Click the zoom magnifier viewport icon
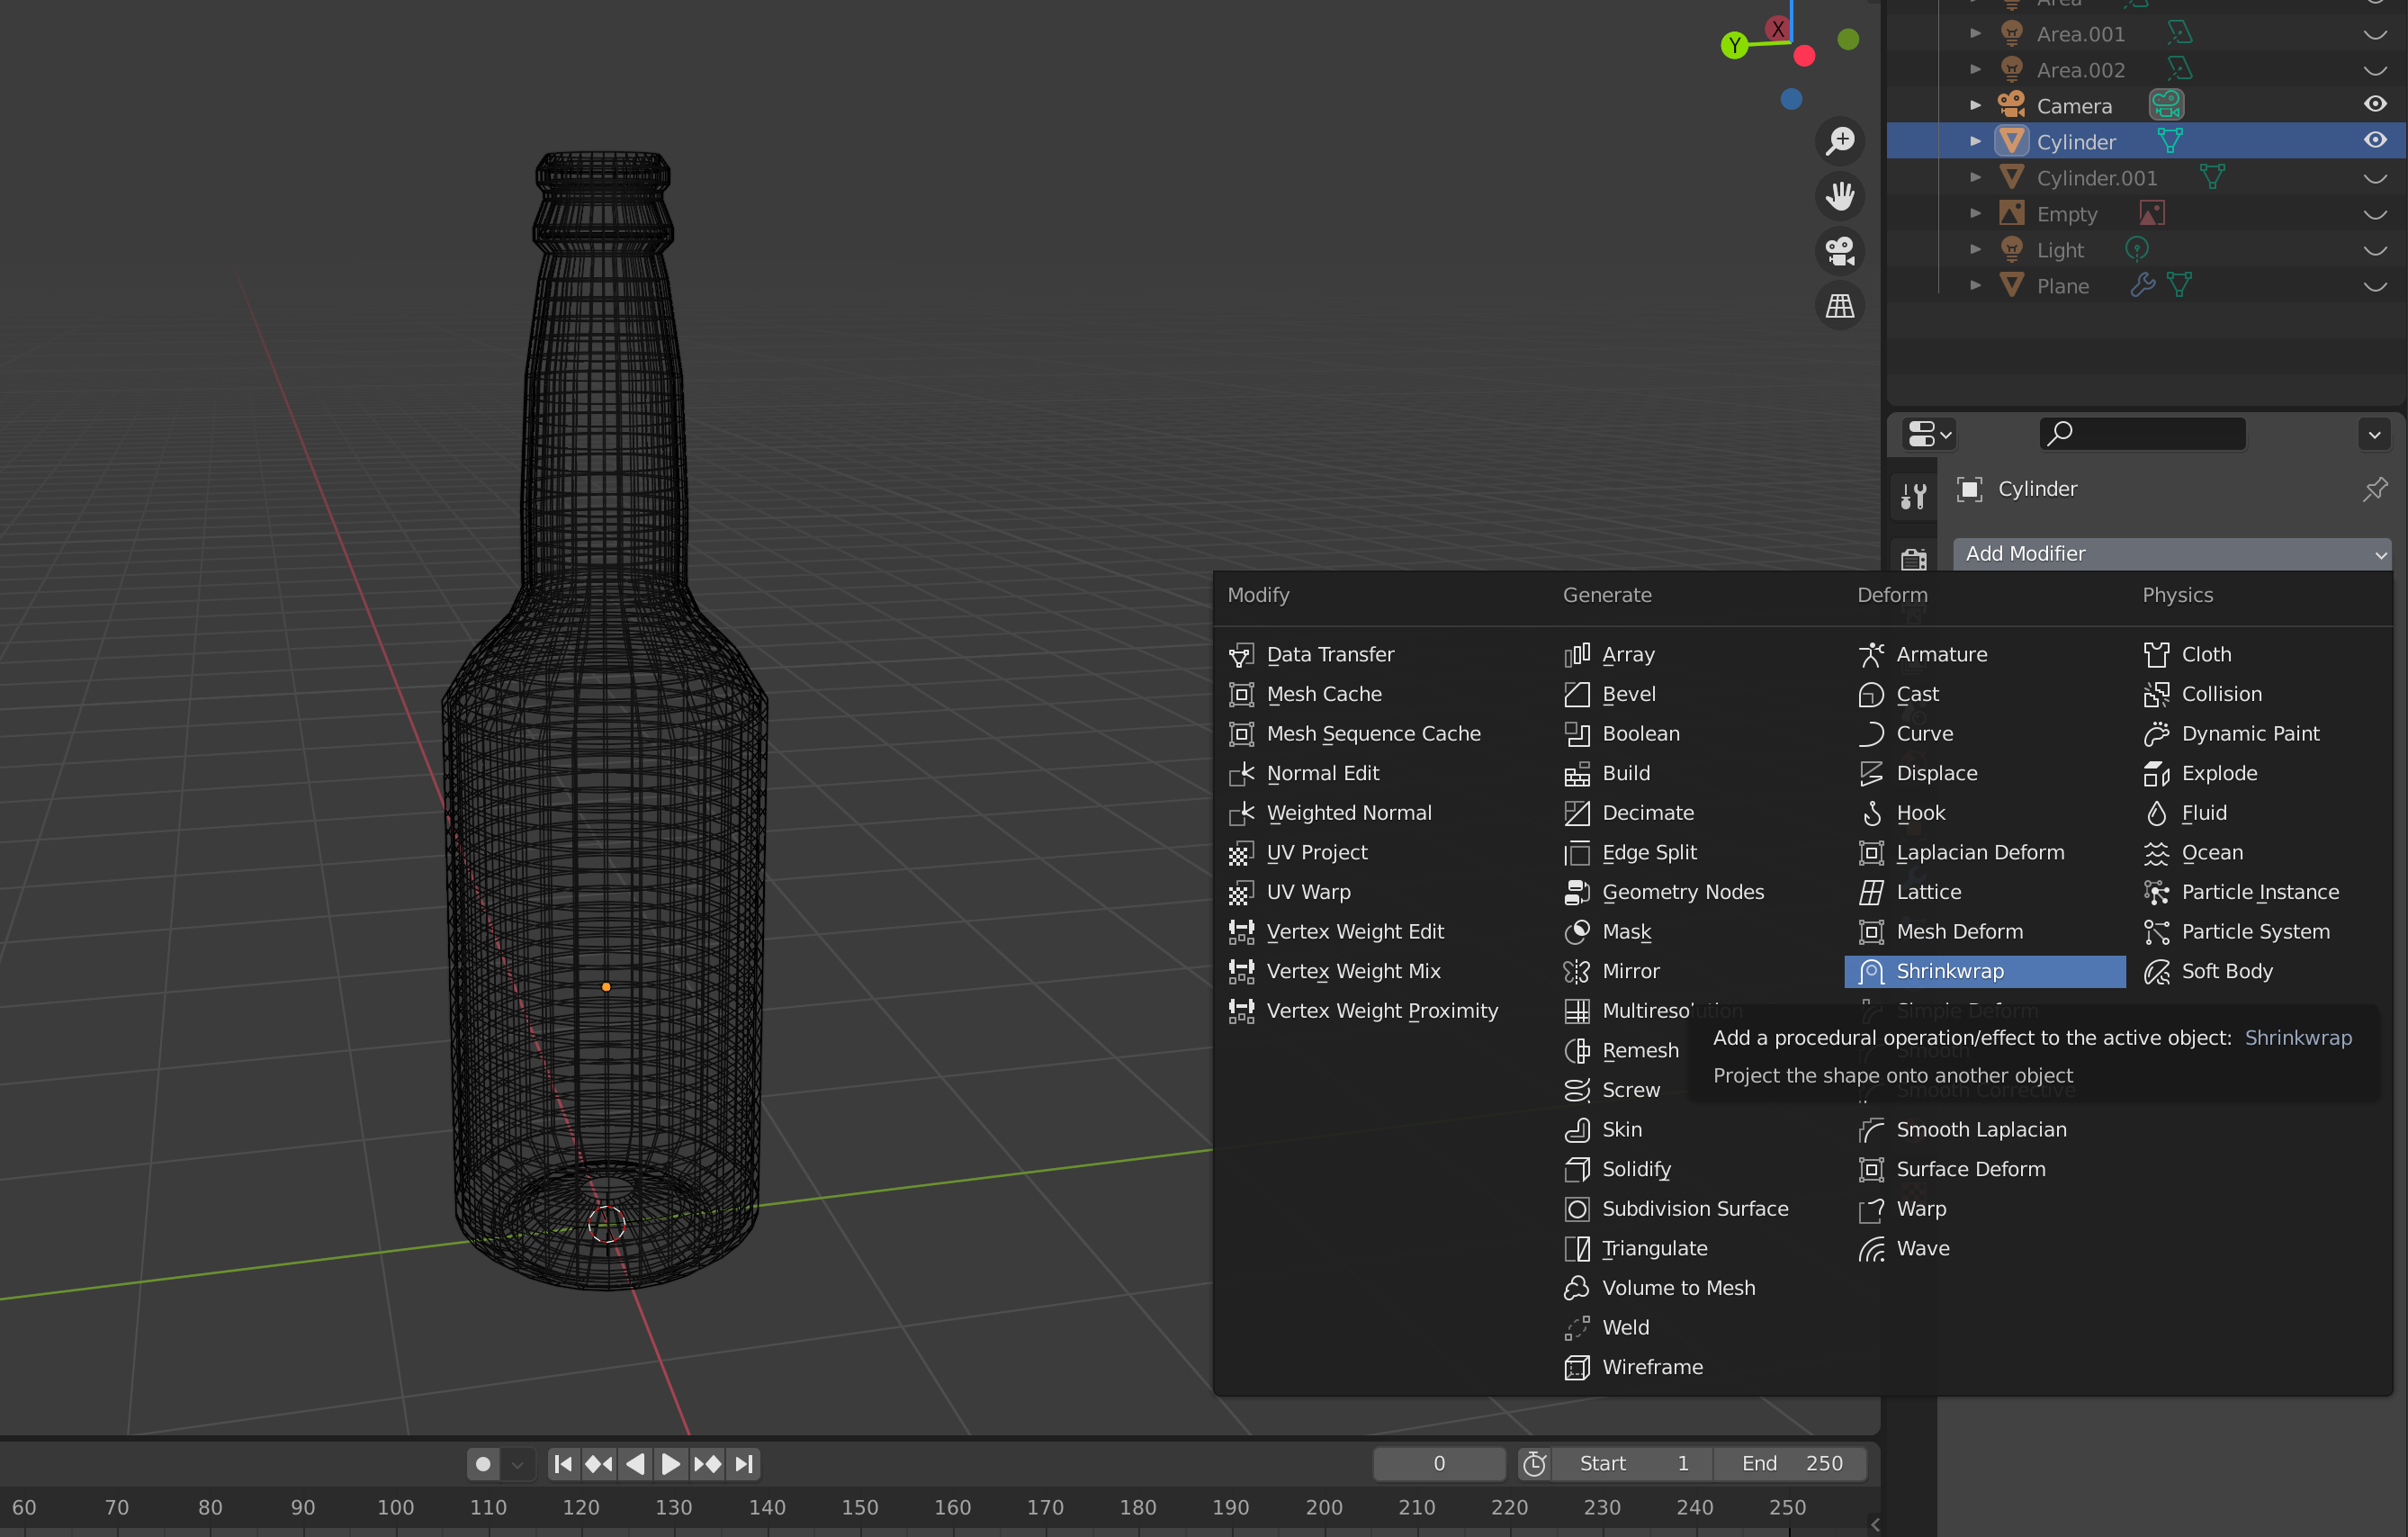The height and width of the screenshot is (1537, 2408). (x=1839, y=141)
